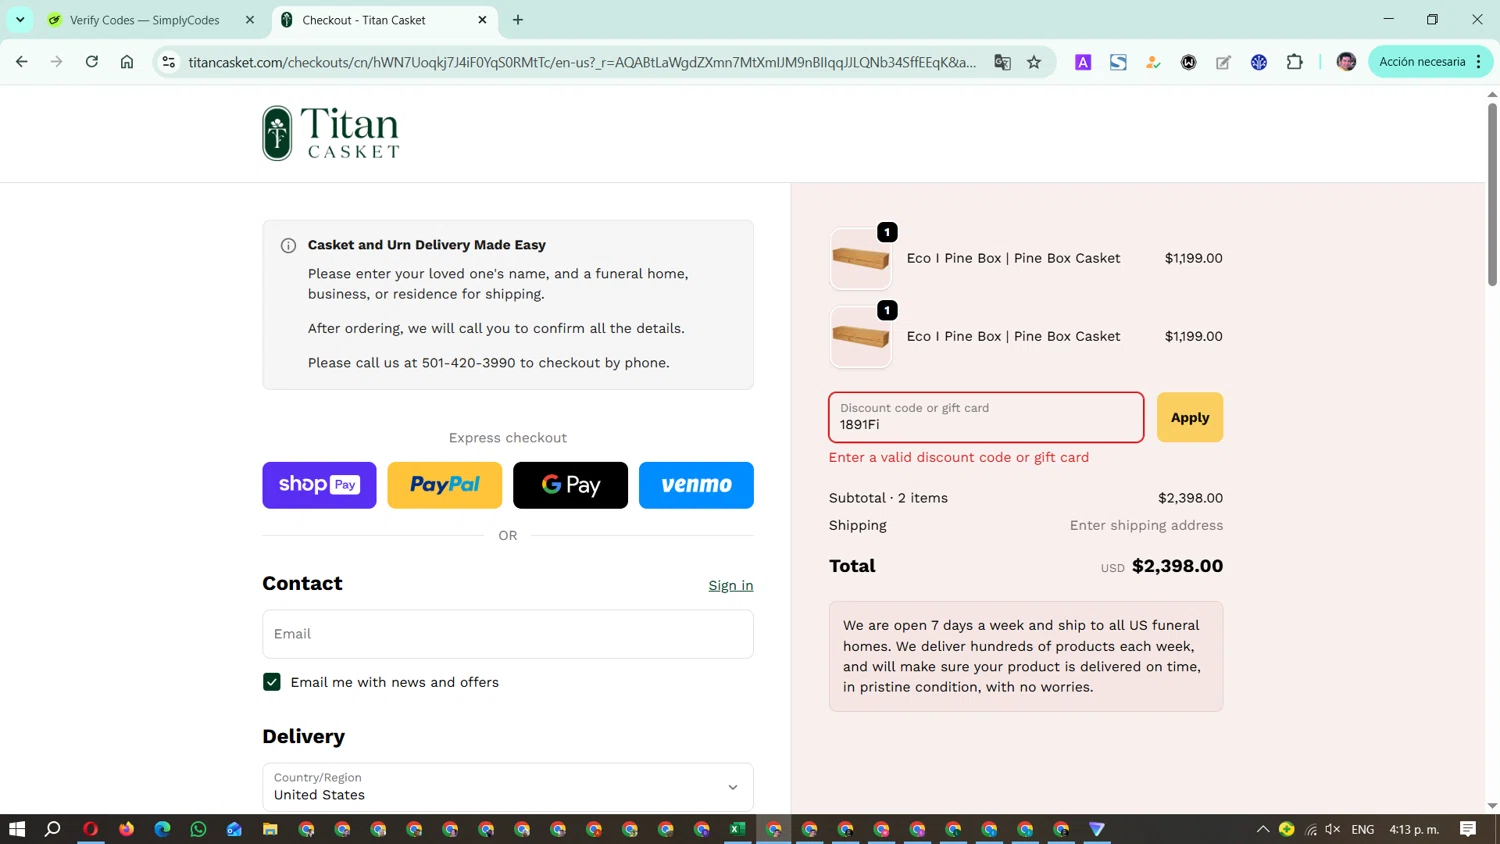This screenshot has width=1500, height=844.
Task: Click the ENG language indicator
Action: pyautogui.click(x=1362, y=829)
